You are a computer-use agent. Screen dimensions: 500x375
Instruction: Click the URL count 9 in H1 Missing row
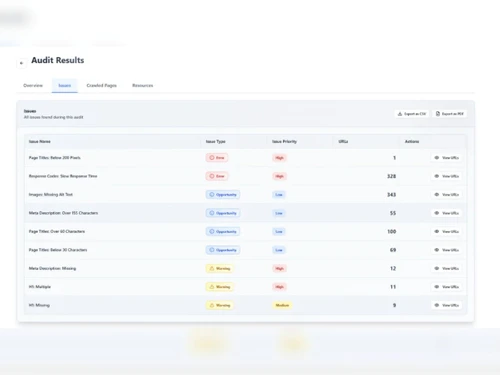point(394,305)
